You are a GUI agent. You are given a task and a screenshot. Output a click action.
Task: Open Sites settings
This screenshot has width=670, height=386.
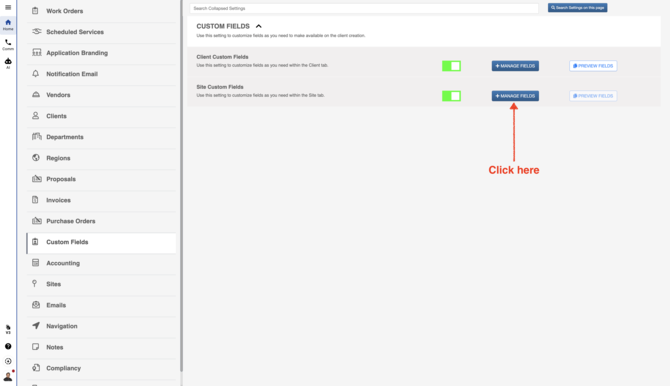click(101, 284)
